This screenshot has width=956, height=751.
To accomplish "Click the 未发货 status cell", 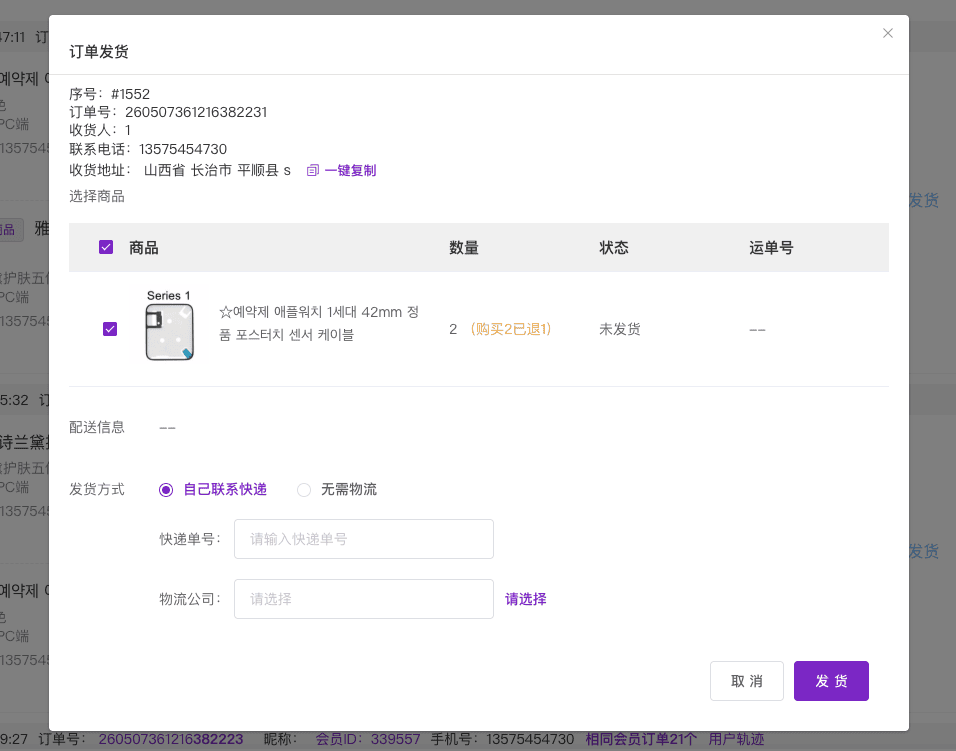I will [619, 329].
